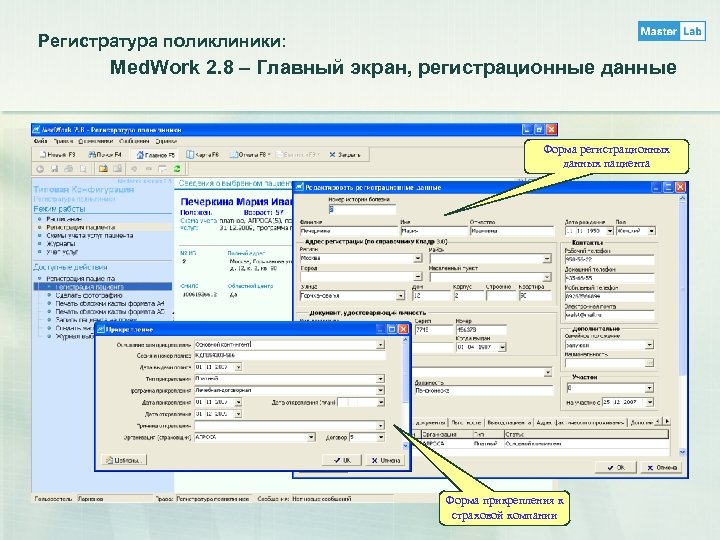Select the highlighted 'Регистрация пациента' action row

[103, 287]
